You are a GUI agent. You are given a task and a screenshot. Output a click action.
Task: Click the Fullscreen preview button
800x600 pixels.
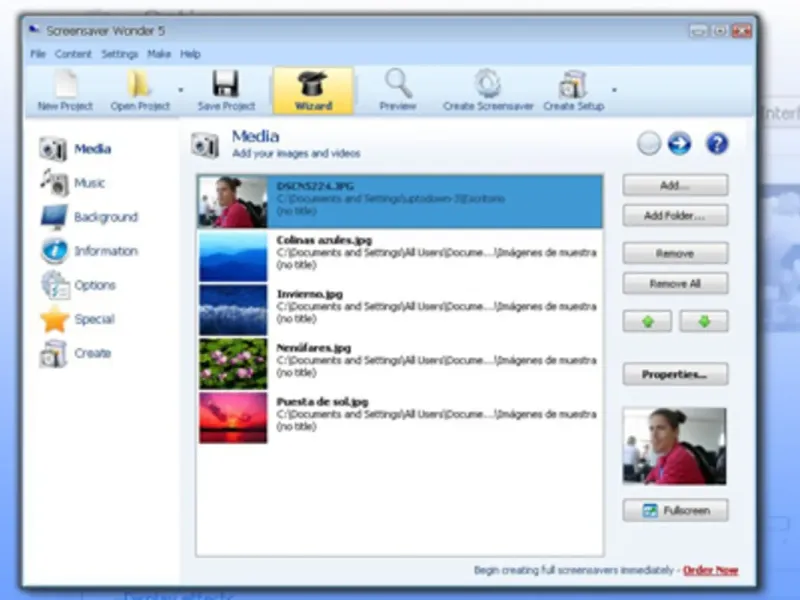(x=675, y=510)
